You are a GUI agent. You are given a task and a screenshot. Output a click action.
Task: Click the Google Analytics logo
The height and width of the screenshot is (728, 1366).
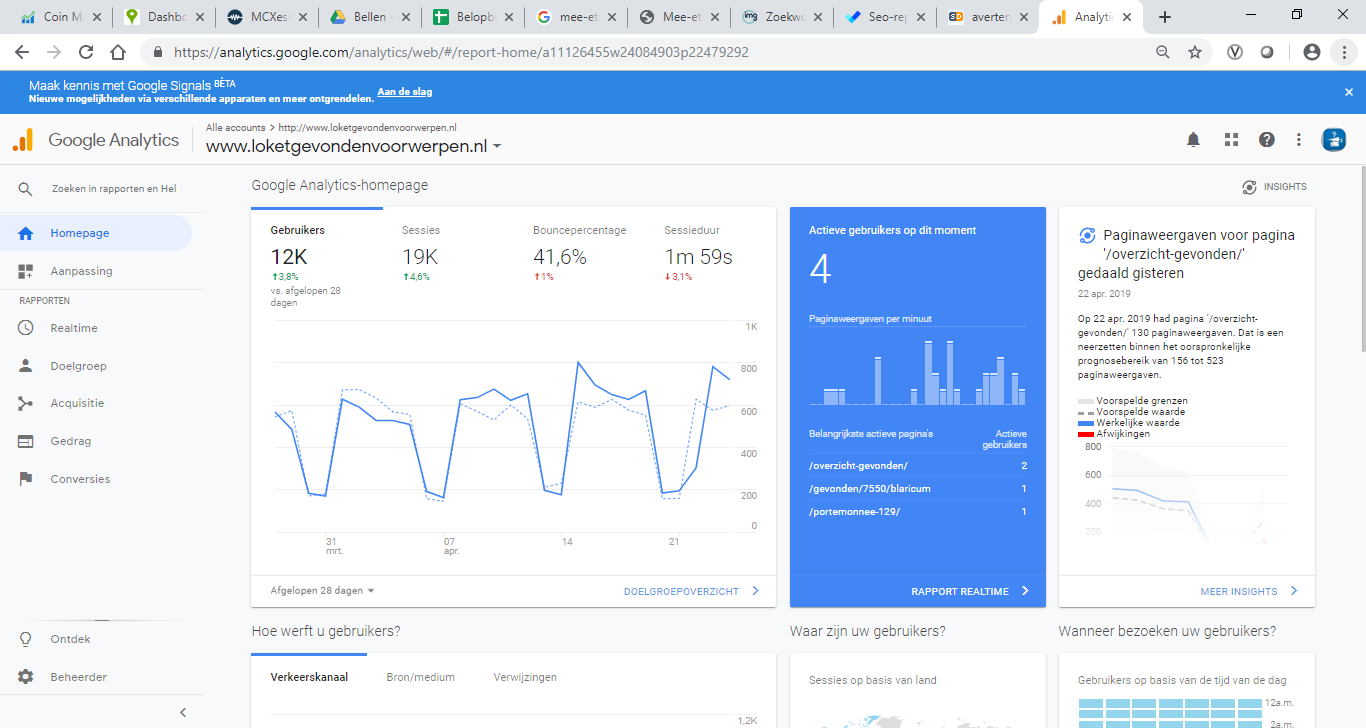click(95, 140)
